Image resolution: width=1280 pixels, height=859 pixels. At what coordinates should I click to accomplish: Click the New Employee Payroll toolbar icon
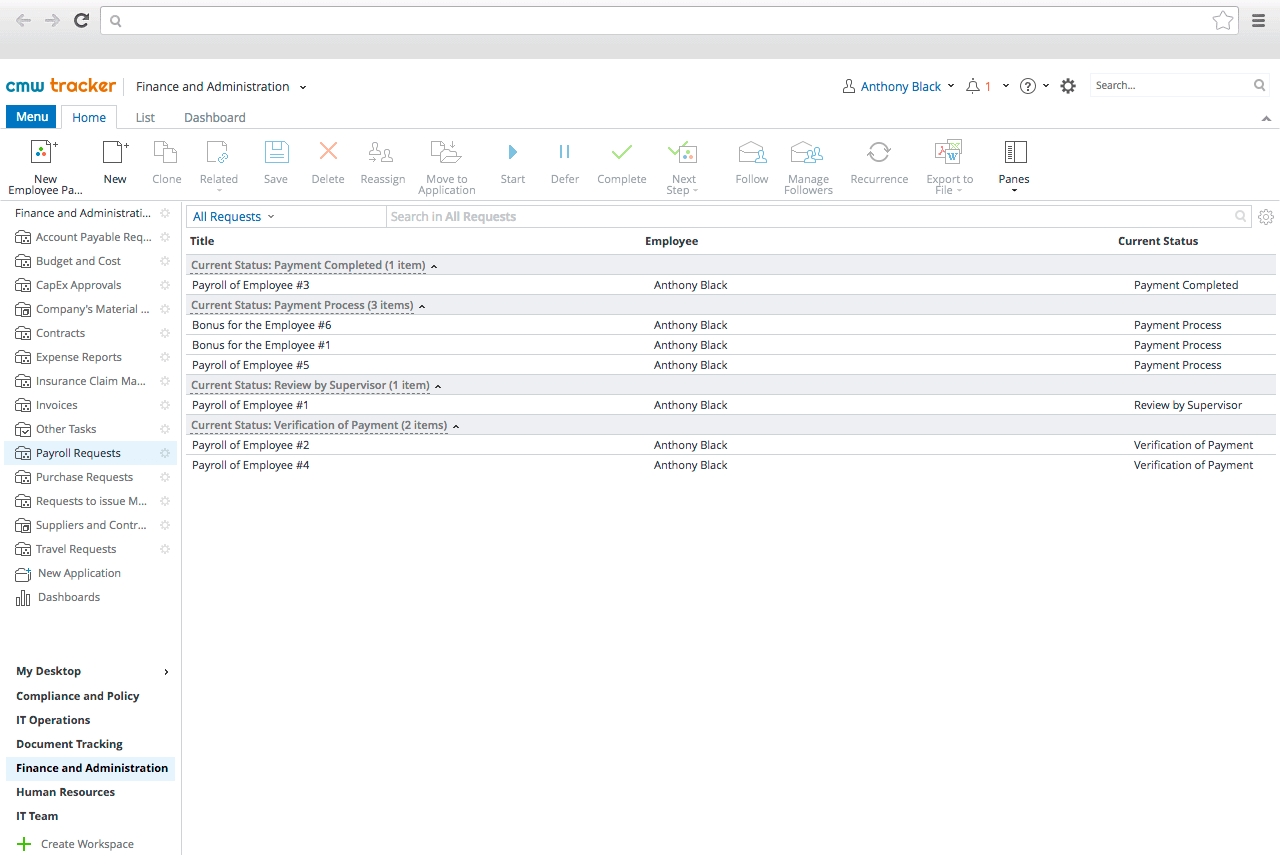coord(45,152)
